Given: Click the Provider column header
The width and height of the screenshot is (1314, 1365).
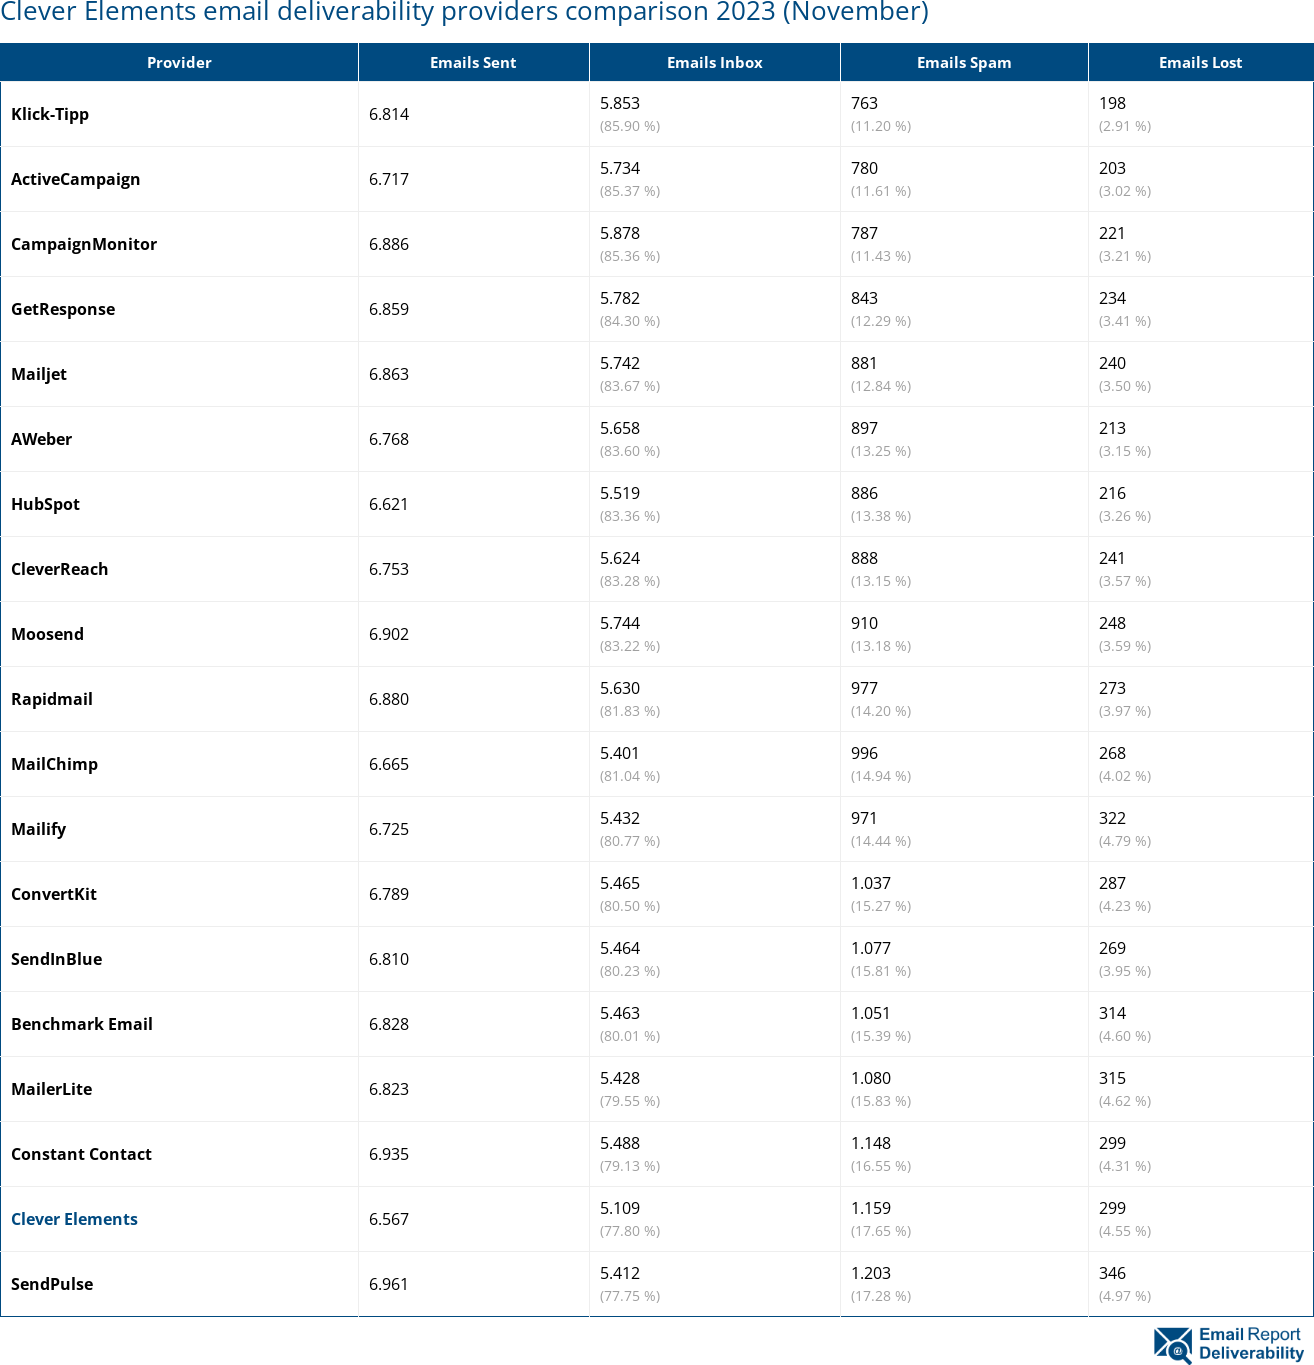Looking at the screenshot, I should 179,62.
